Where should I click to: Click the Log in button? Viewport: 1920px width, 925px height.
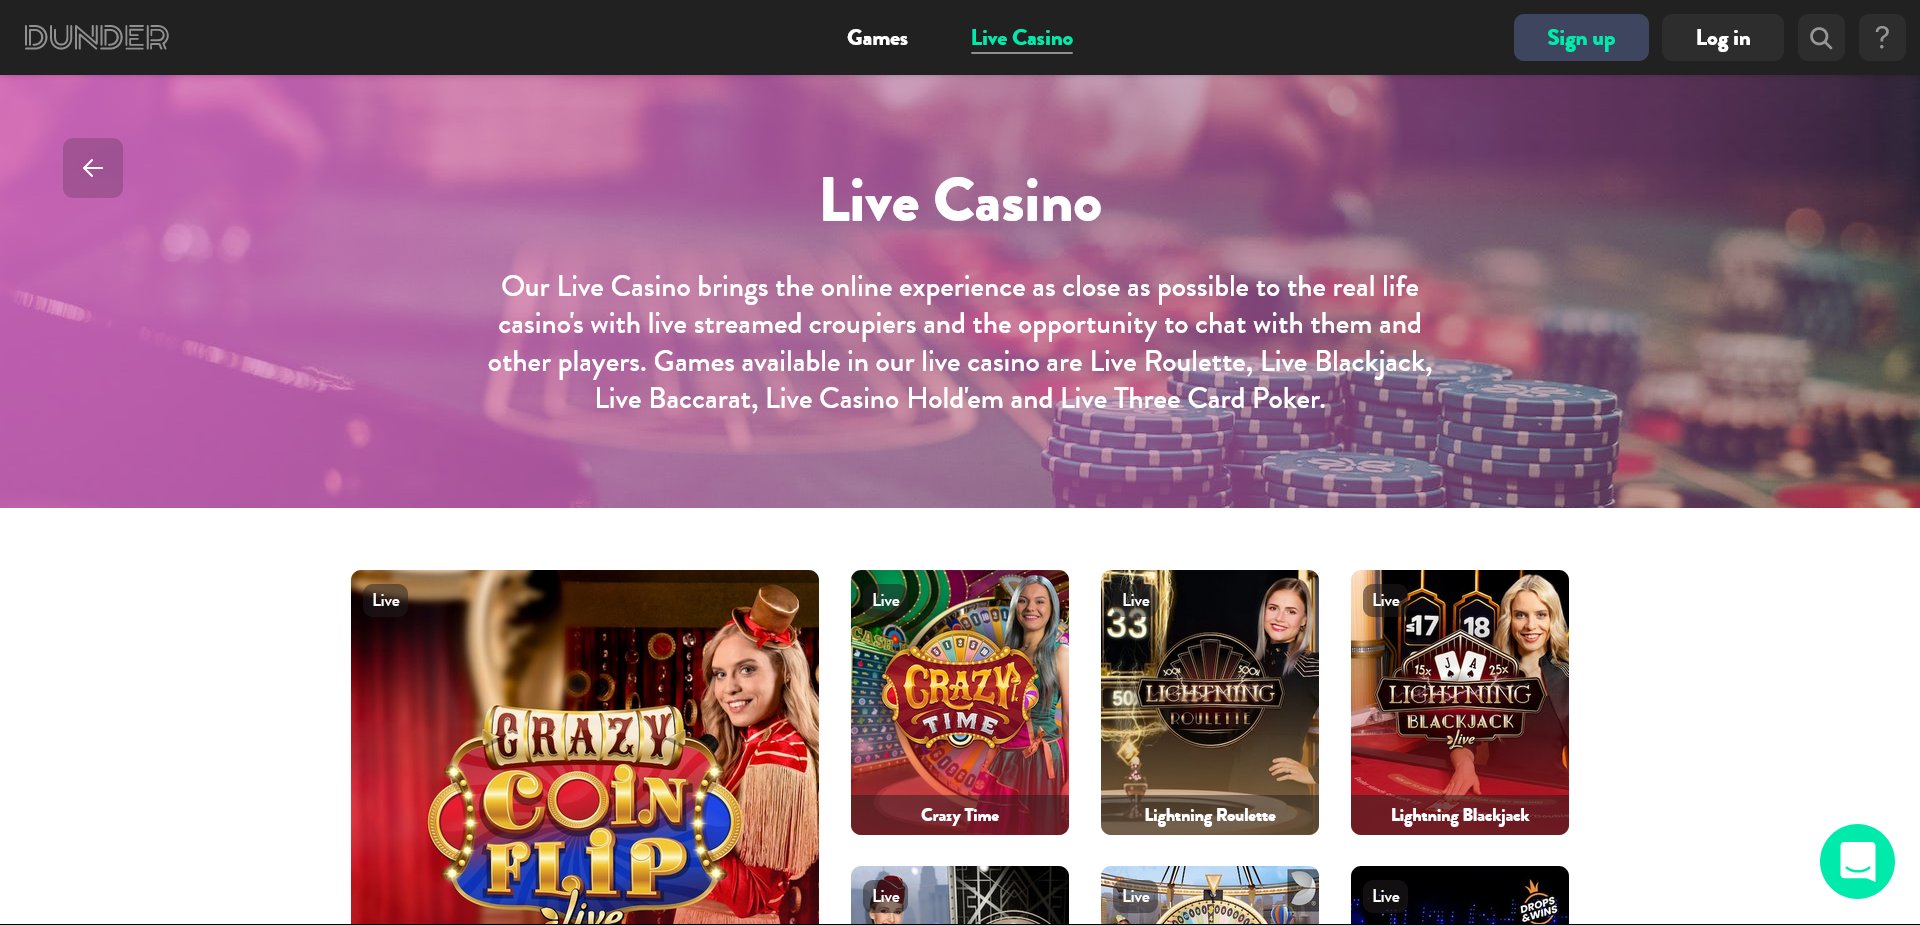[x=1722, y=38]
